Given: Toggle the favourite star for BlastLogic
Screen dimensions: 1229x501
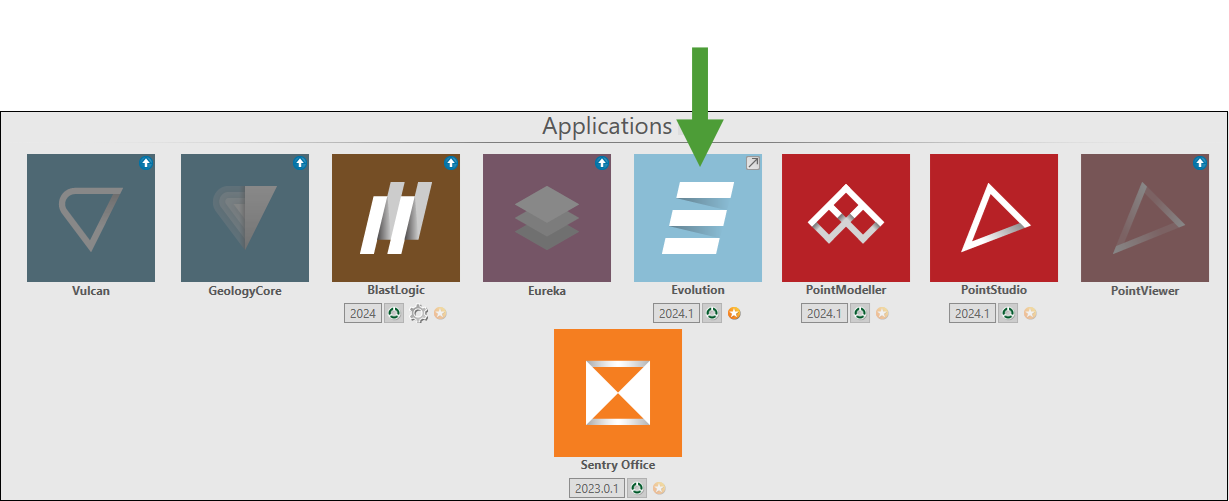Looking at the screenshot, I should pos(440,314).
